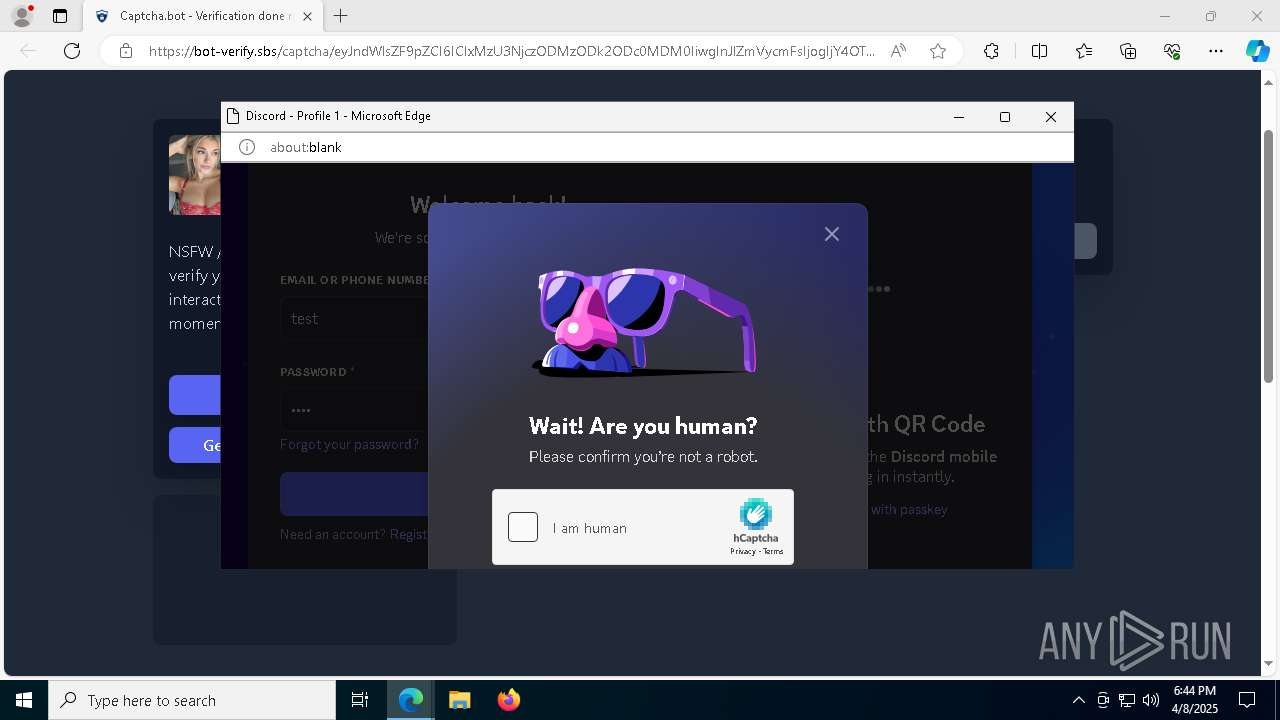1280x720 pixels.
Task: Open Browser essentials
Action: point(1172,51)
